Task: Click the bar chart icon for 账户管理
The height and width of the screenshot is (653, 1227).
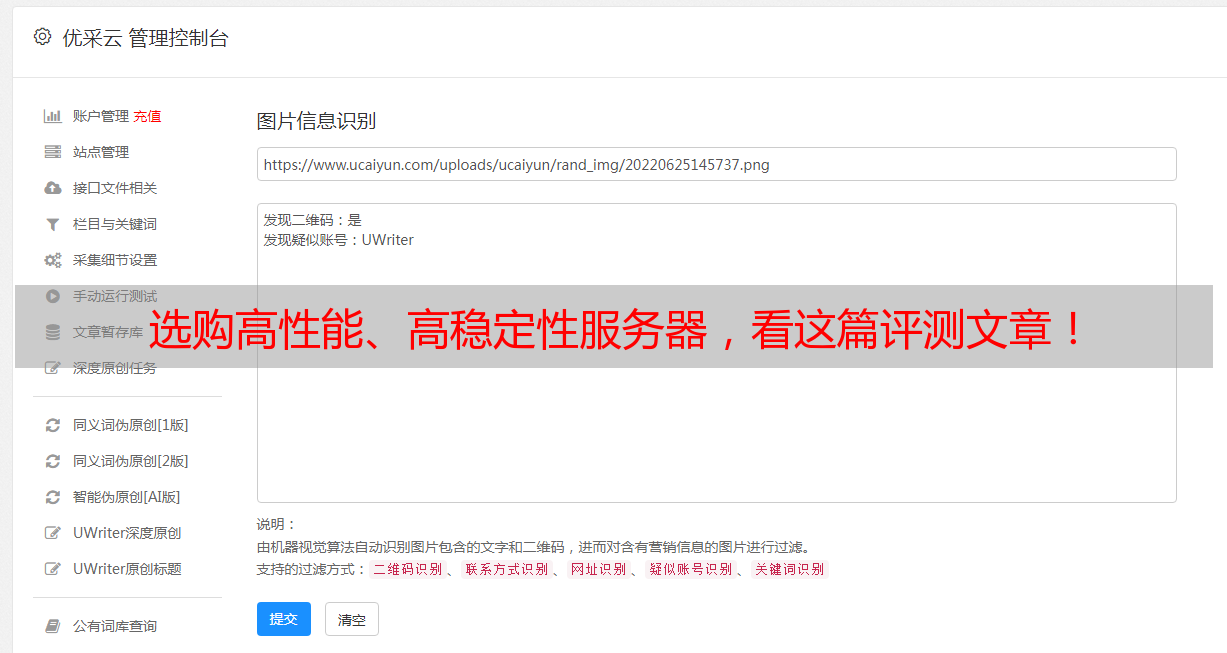Action: [x=53, y=116]
